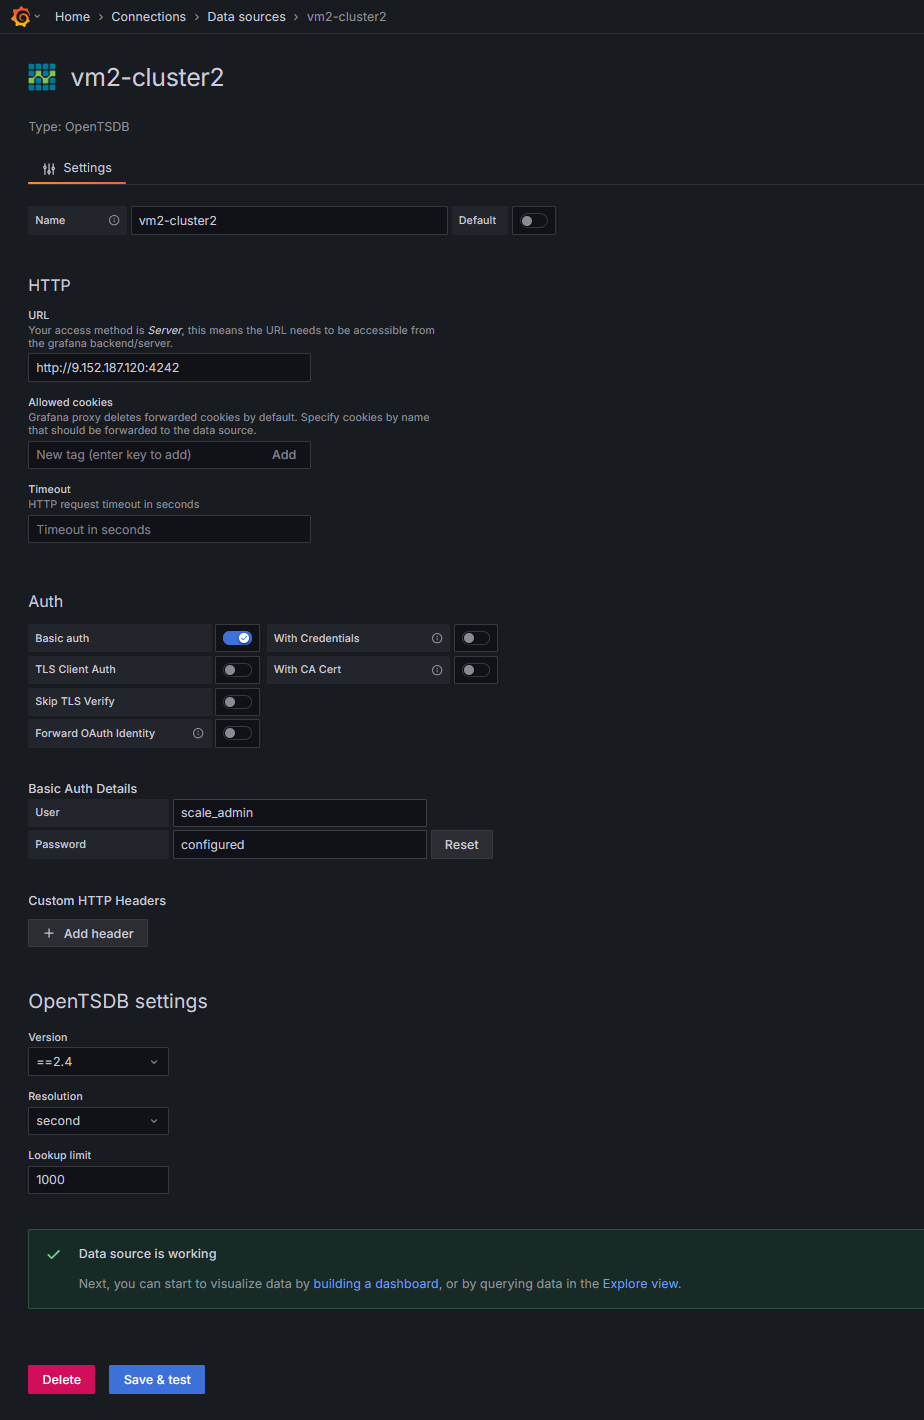The height and width of the screenshot is (1420, 924).
Task: Show the With Credentials info icon
Action: [437, 638]
